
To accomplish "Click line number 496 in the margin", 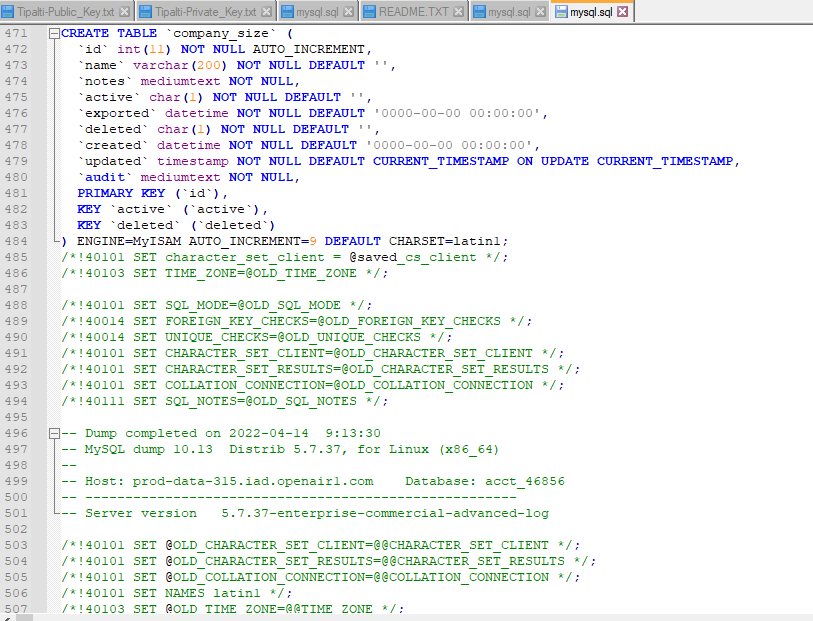I will tap(16, 433).
